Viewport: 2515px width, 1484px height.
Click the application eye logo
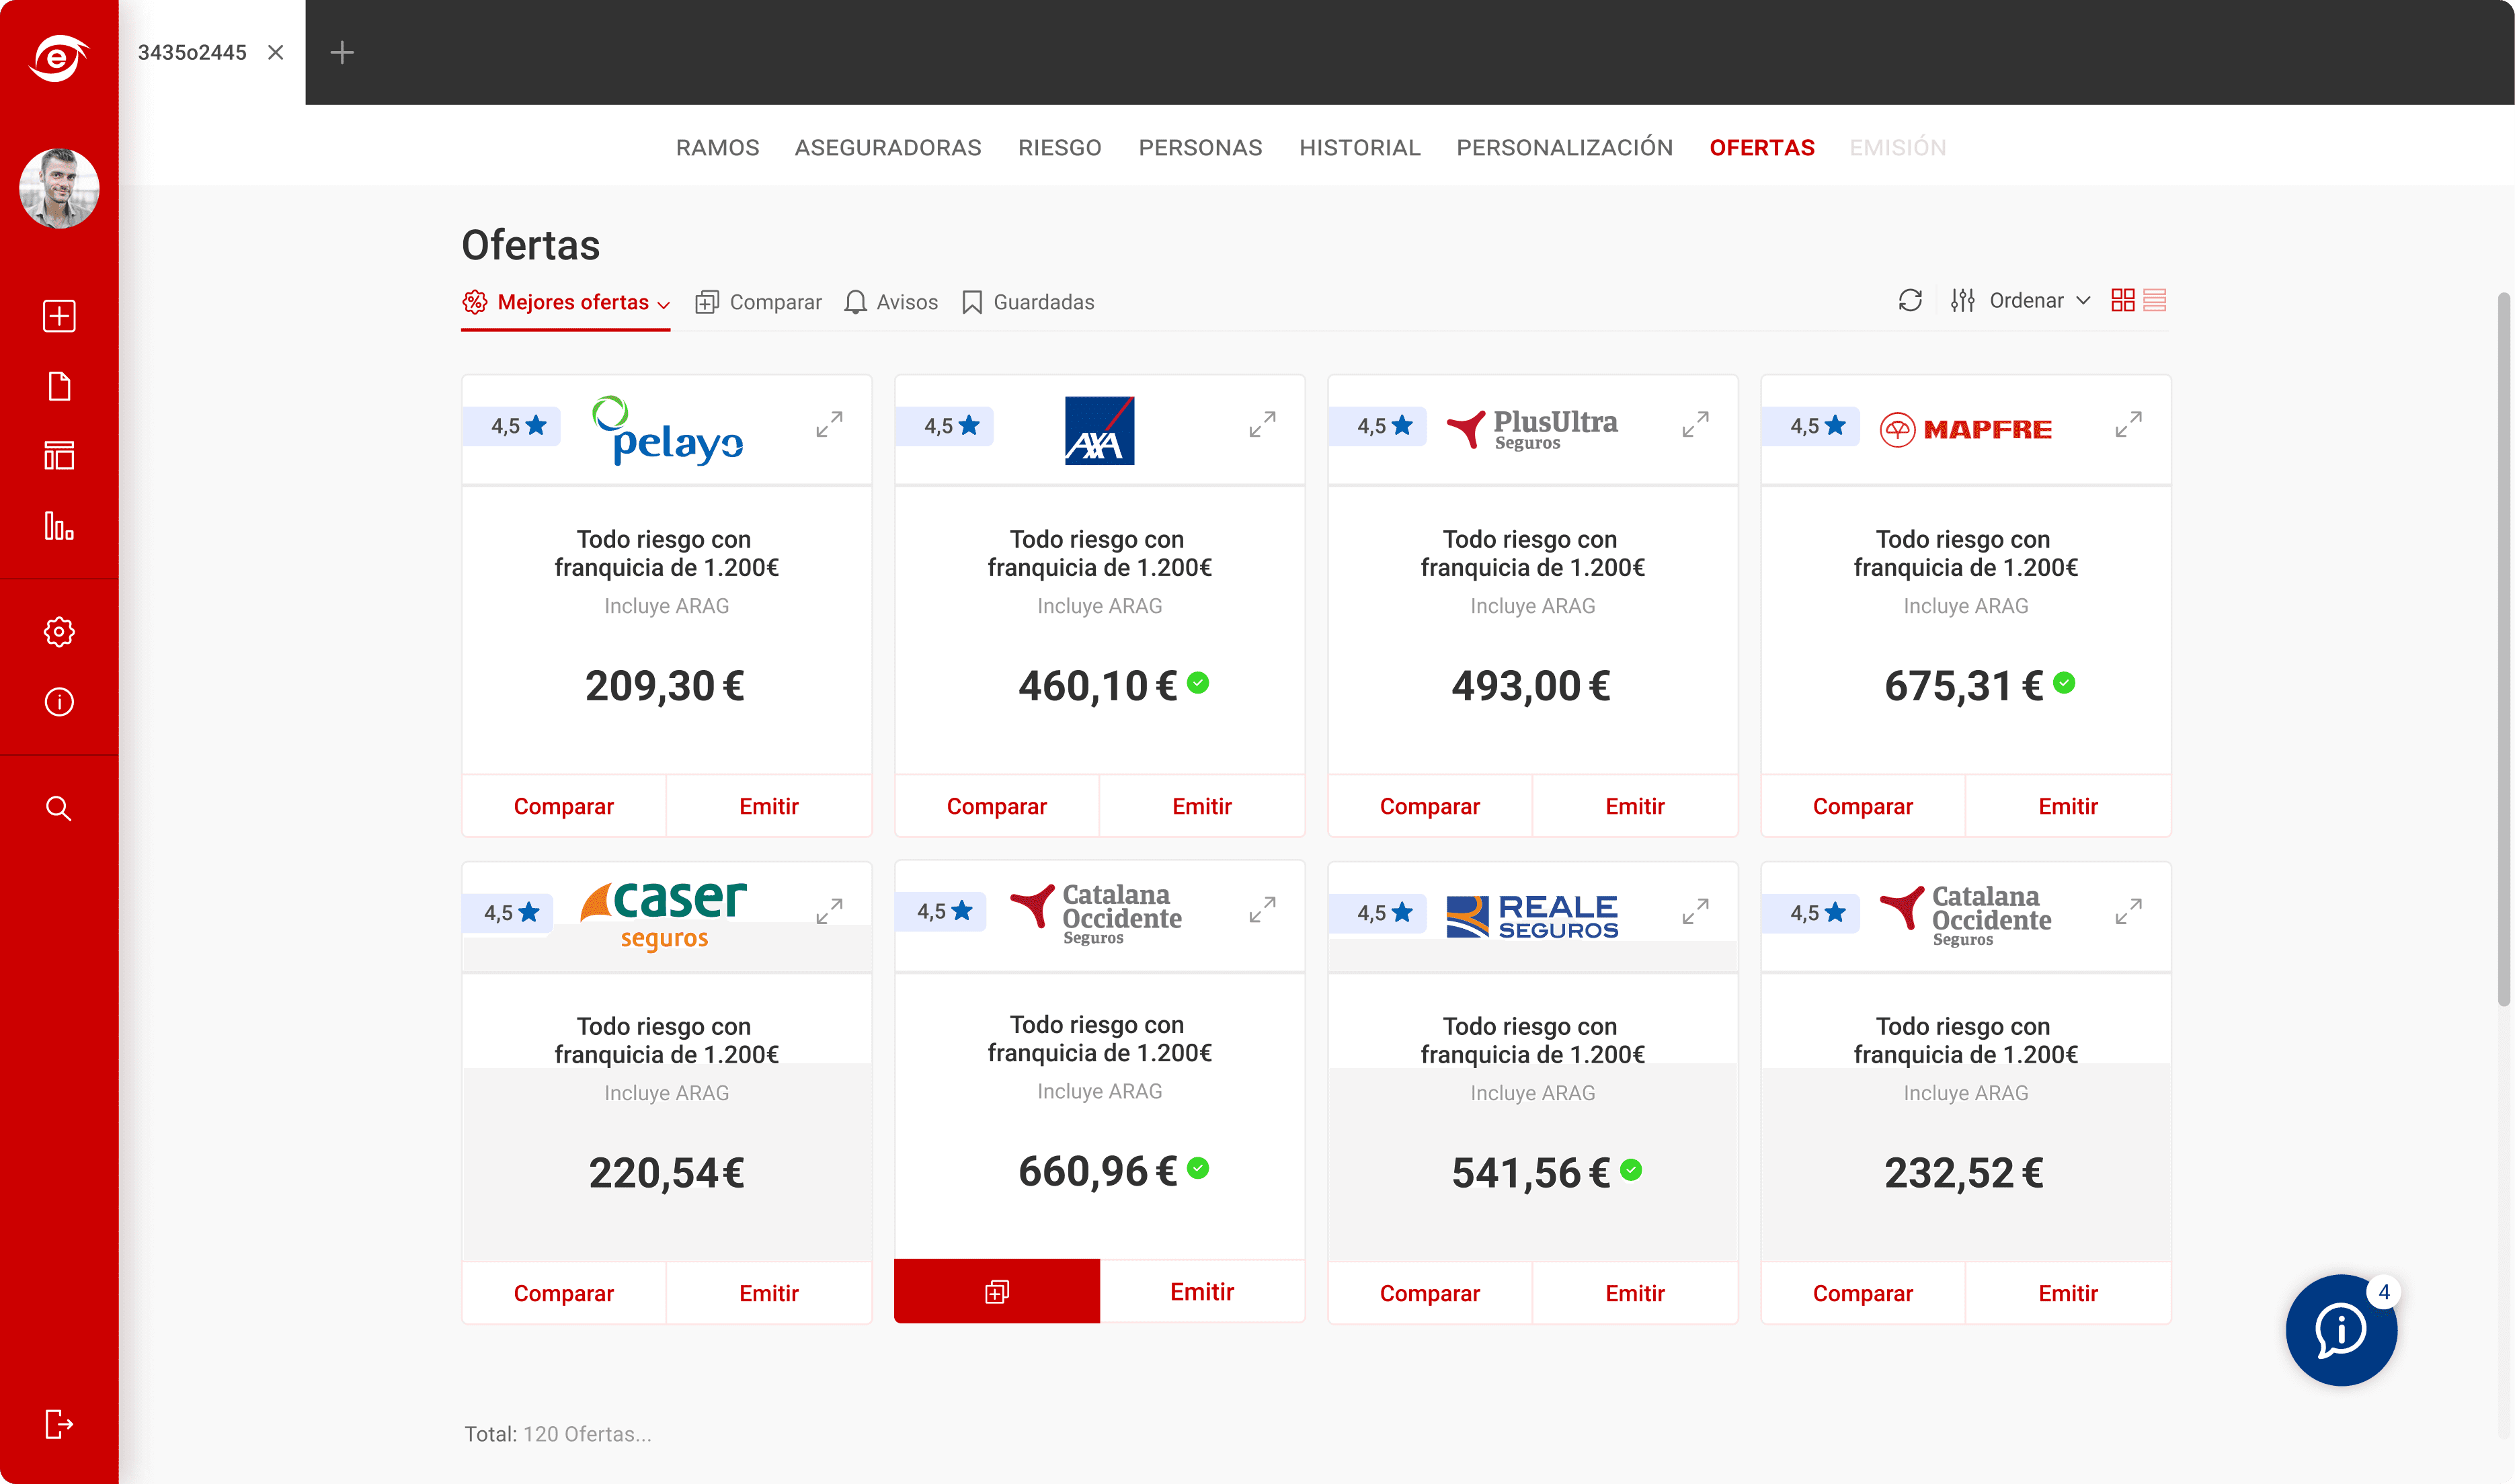click(59, 57)
